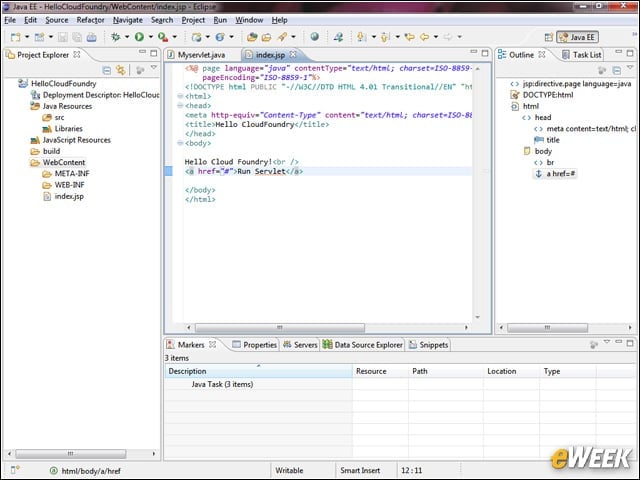Select 'a href=#' in the Outline

click(555, 174)
